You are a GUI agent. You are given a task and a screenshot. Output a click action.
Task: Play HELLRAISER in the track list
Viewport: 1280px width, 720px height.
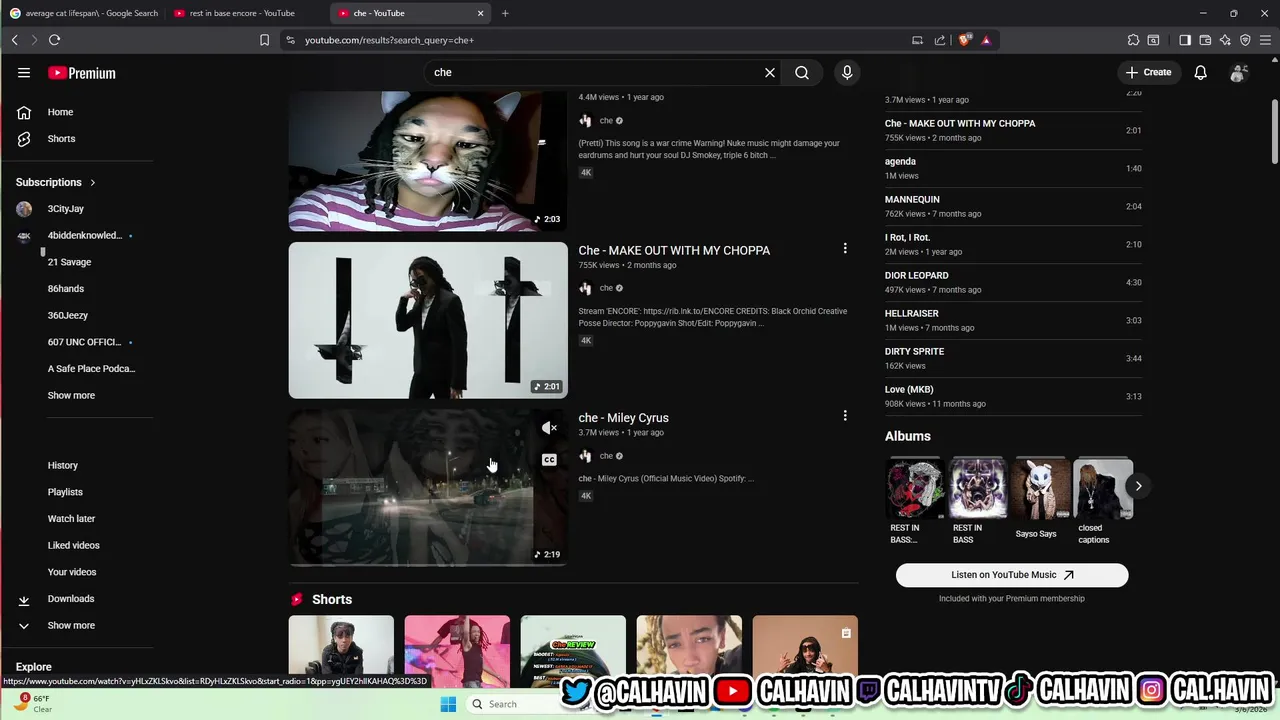tap(1013, 320)
